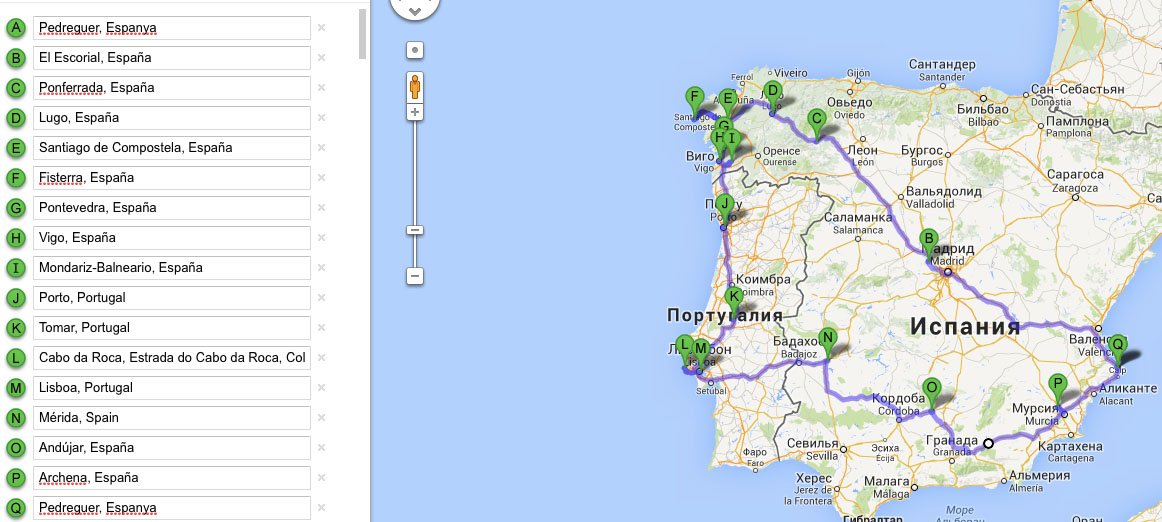
Task: Pan map down with compass arrow
Action: tap(415, 11)
